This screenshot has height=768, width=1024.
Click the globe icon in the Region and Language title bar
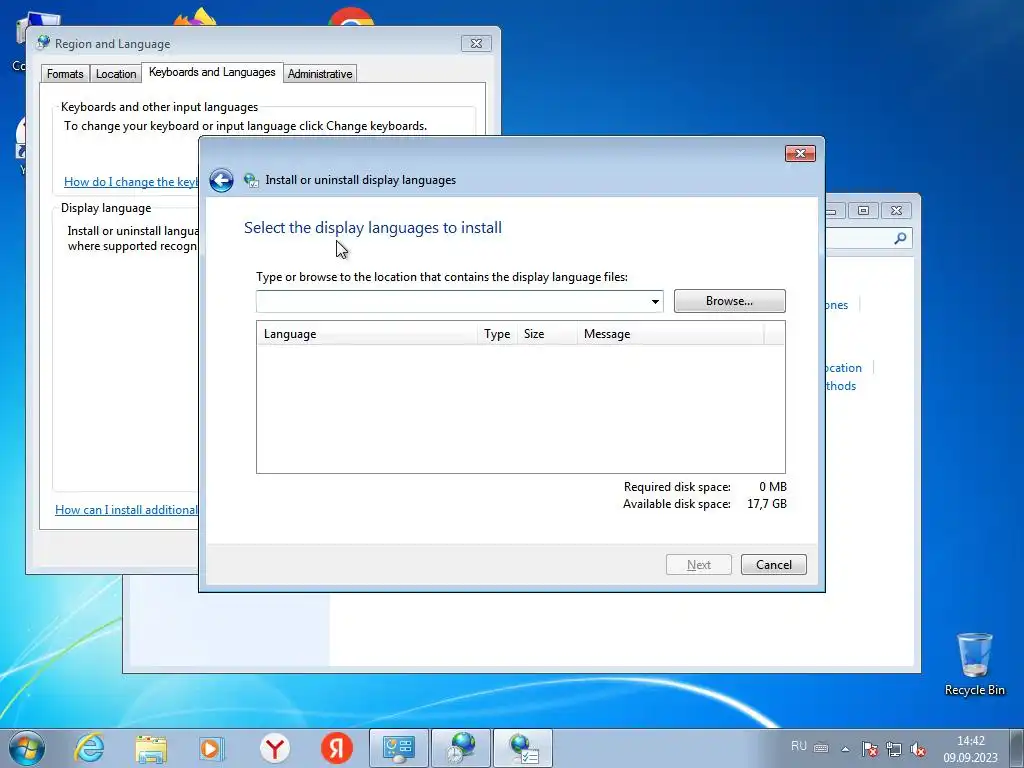(43, 43)
